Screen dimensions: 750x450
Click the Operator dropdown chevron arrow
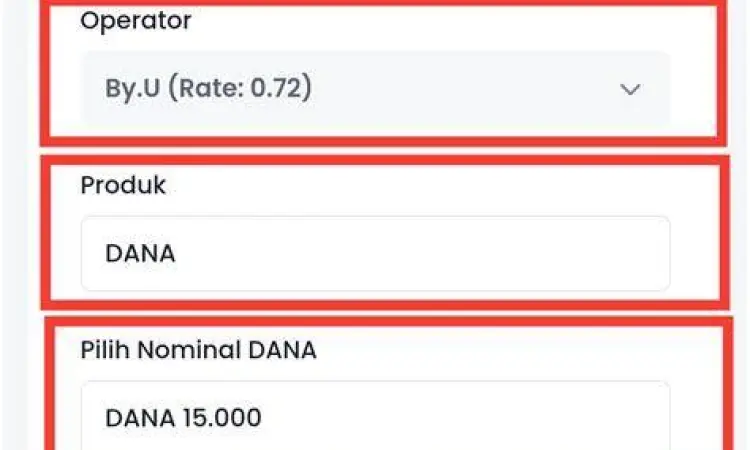(x=629, y=89)
